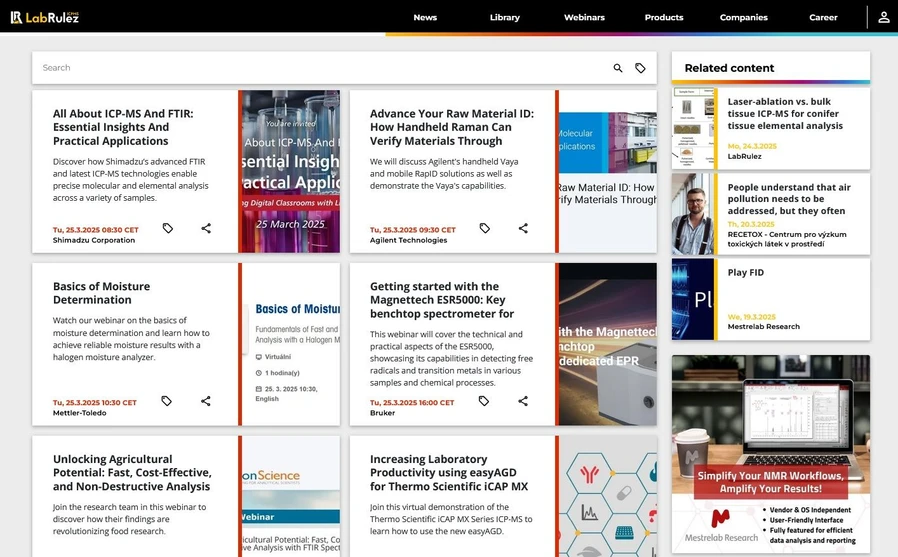898x557 pixels.
Task: Open Getting started with Magnettech ESR5000 title
Action: coord(442,300)
